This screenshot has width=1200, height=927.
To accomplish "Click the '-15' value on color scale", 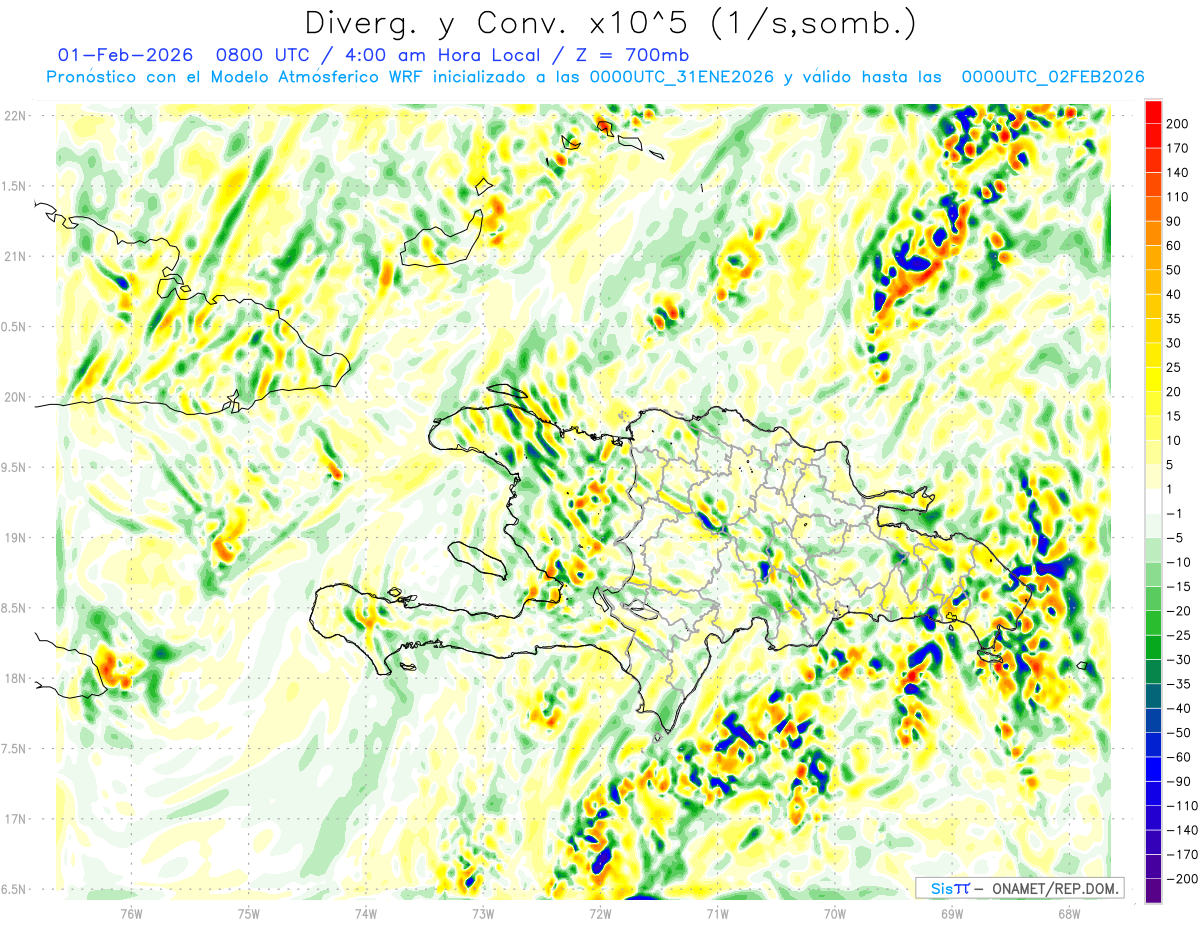I will click(x=1178, y=586).
